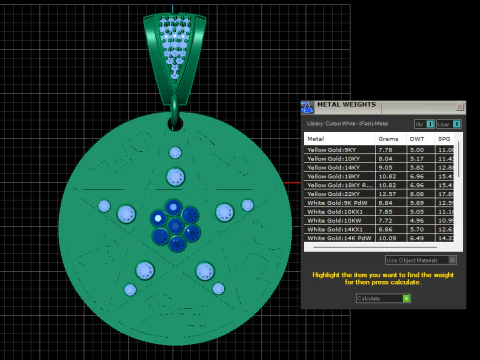The image size is (480, 360).
Task: Click the Library: Cutout White label
Action: [x=347, y=124]
